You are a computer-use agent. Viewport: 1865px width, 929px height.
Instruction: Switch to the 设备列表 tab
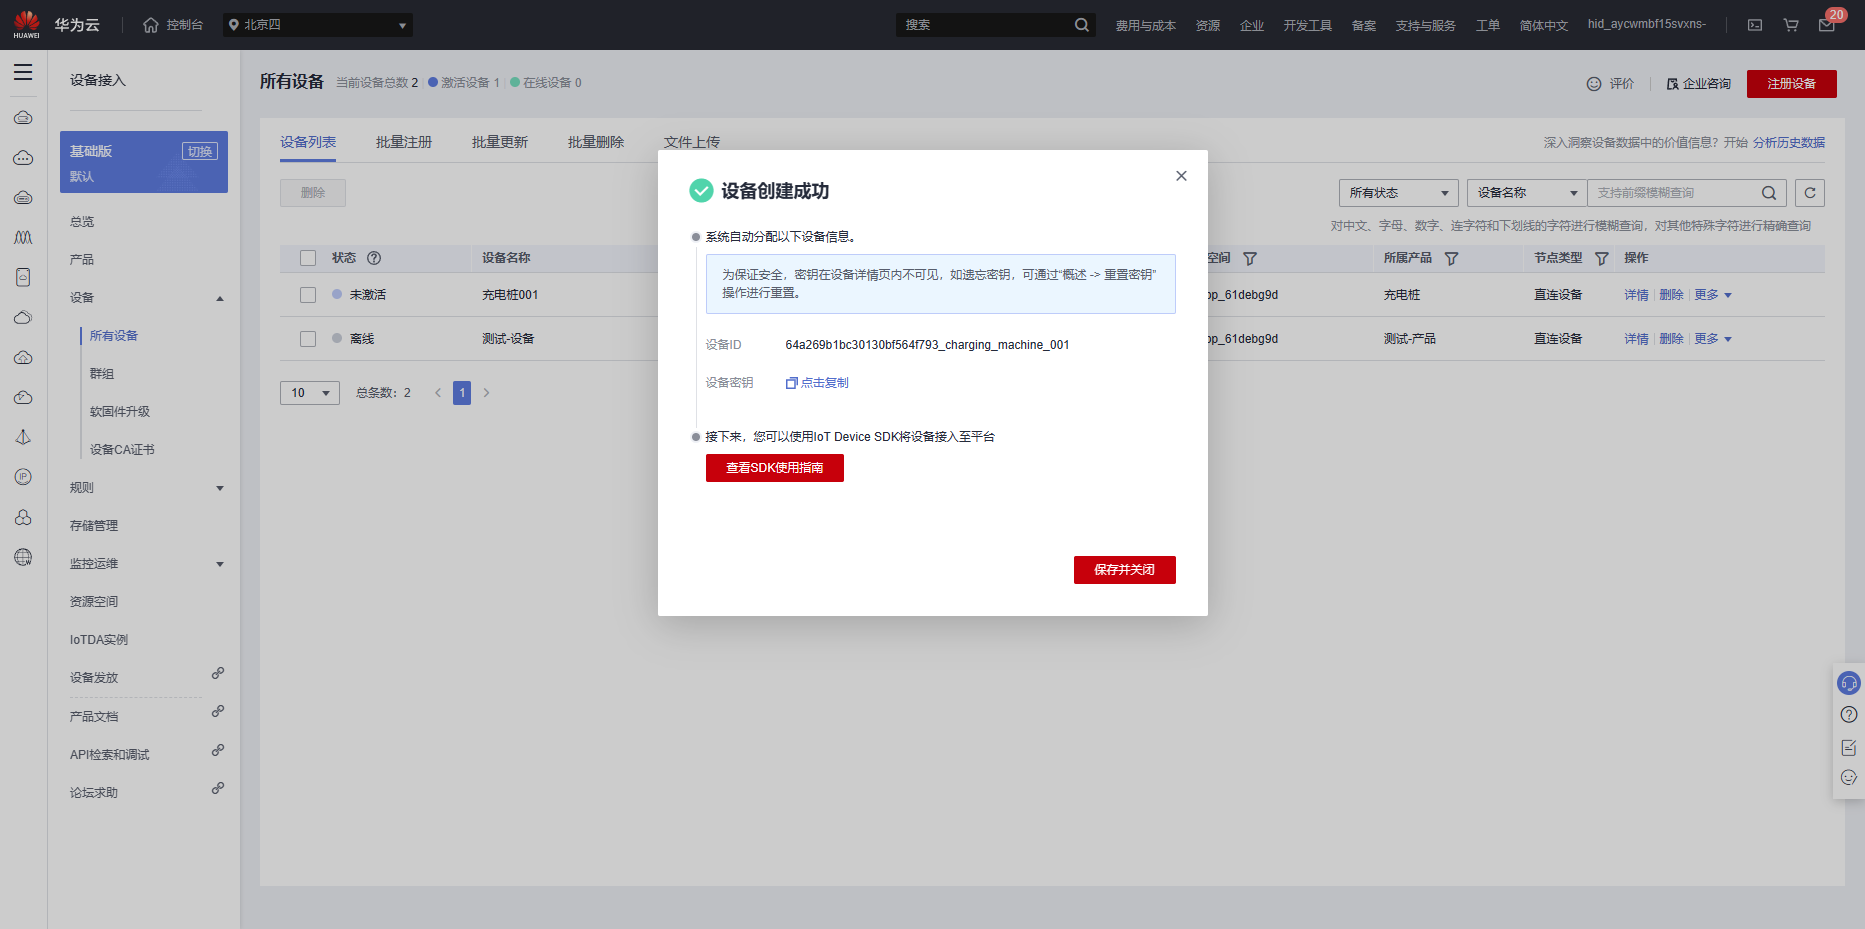(308, 142)
